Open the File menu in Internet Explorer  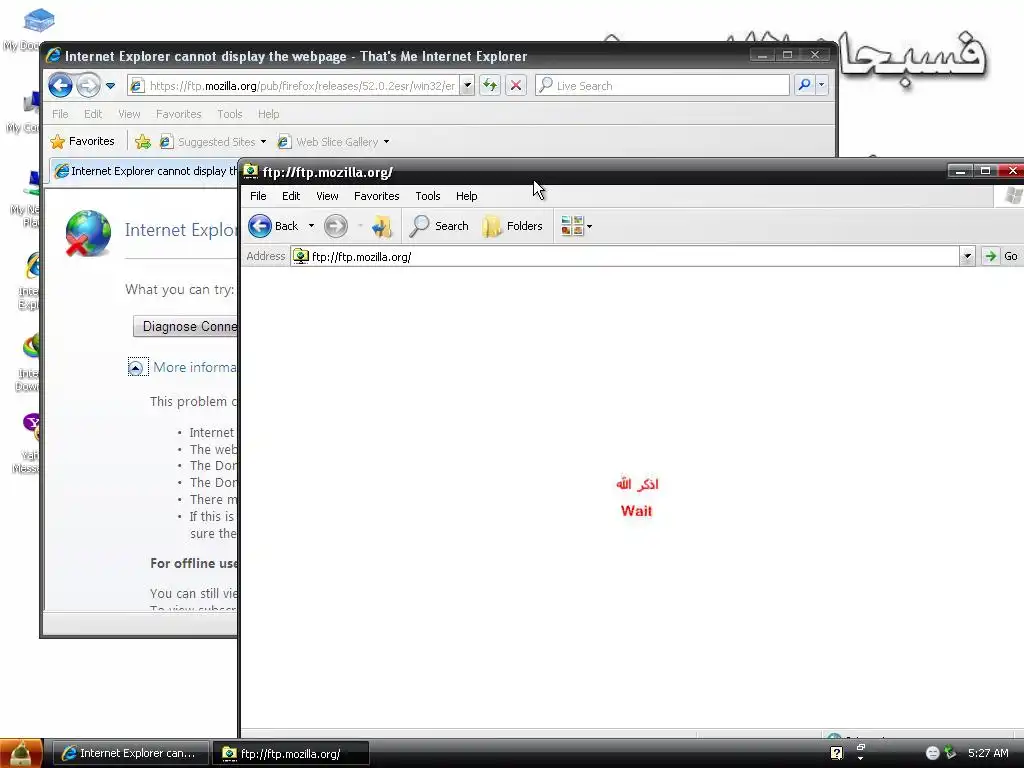[x=60, y=114]
